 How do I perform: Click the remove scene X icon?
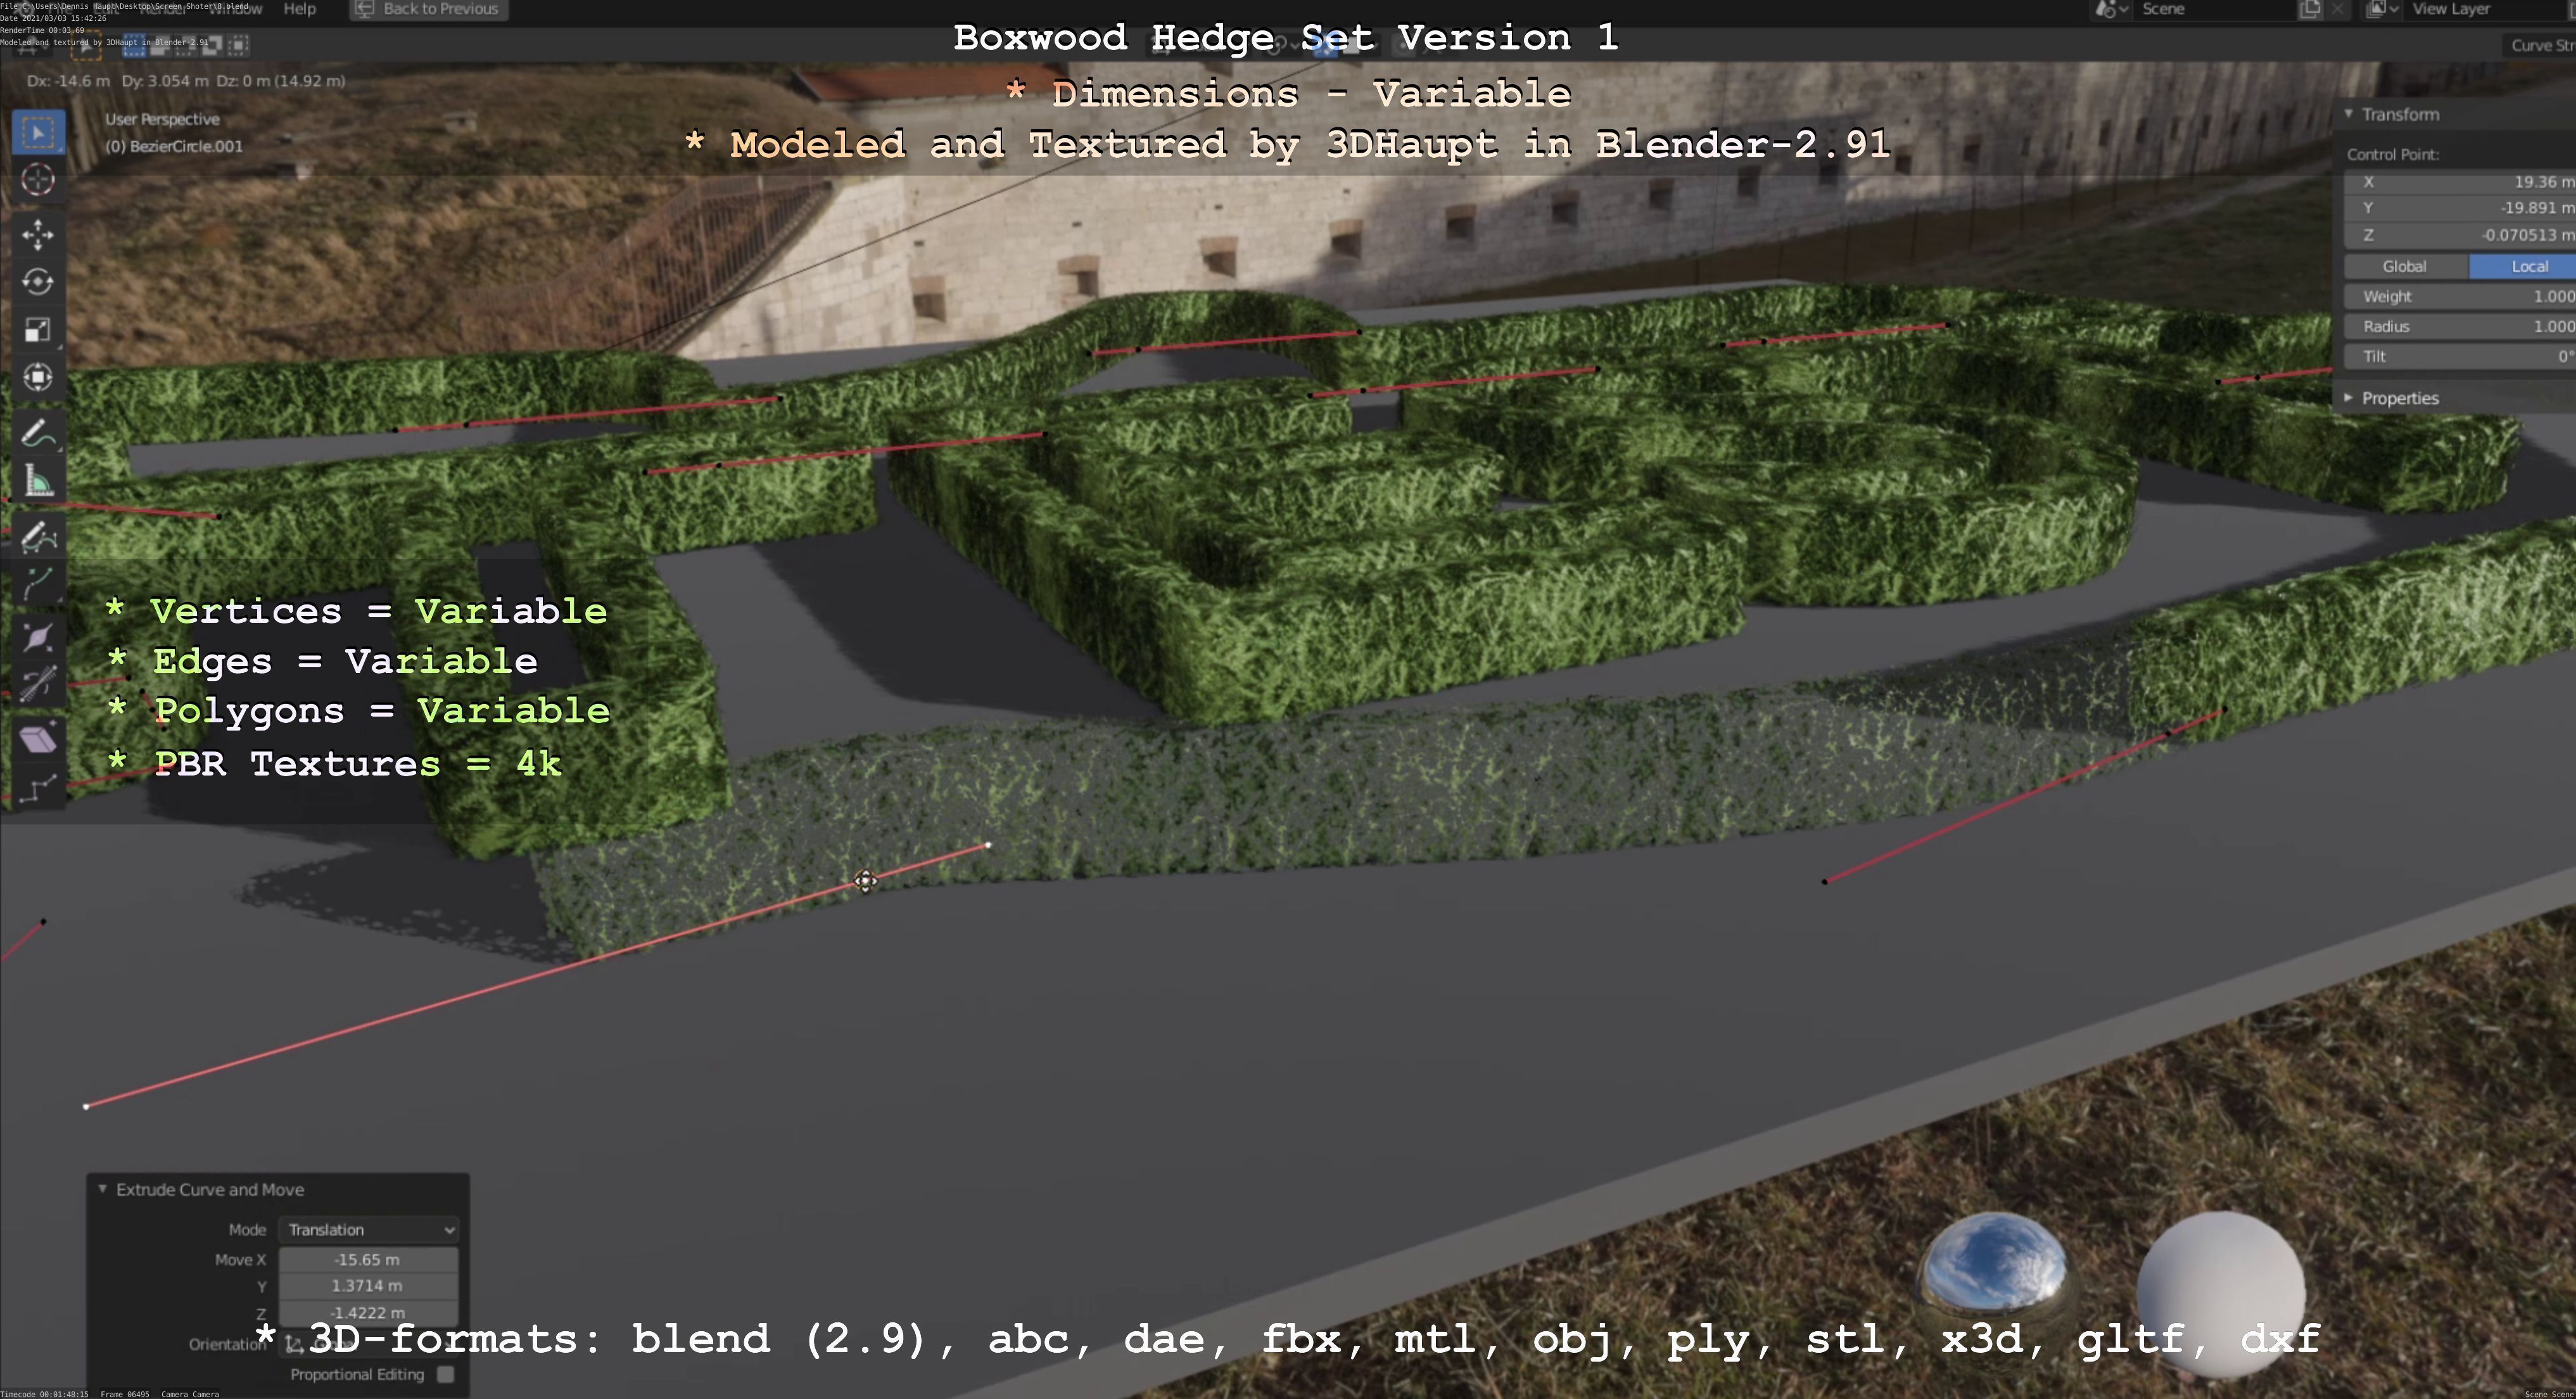click(x=2337, y=9)
